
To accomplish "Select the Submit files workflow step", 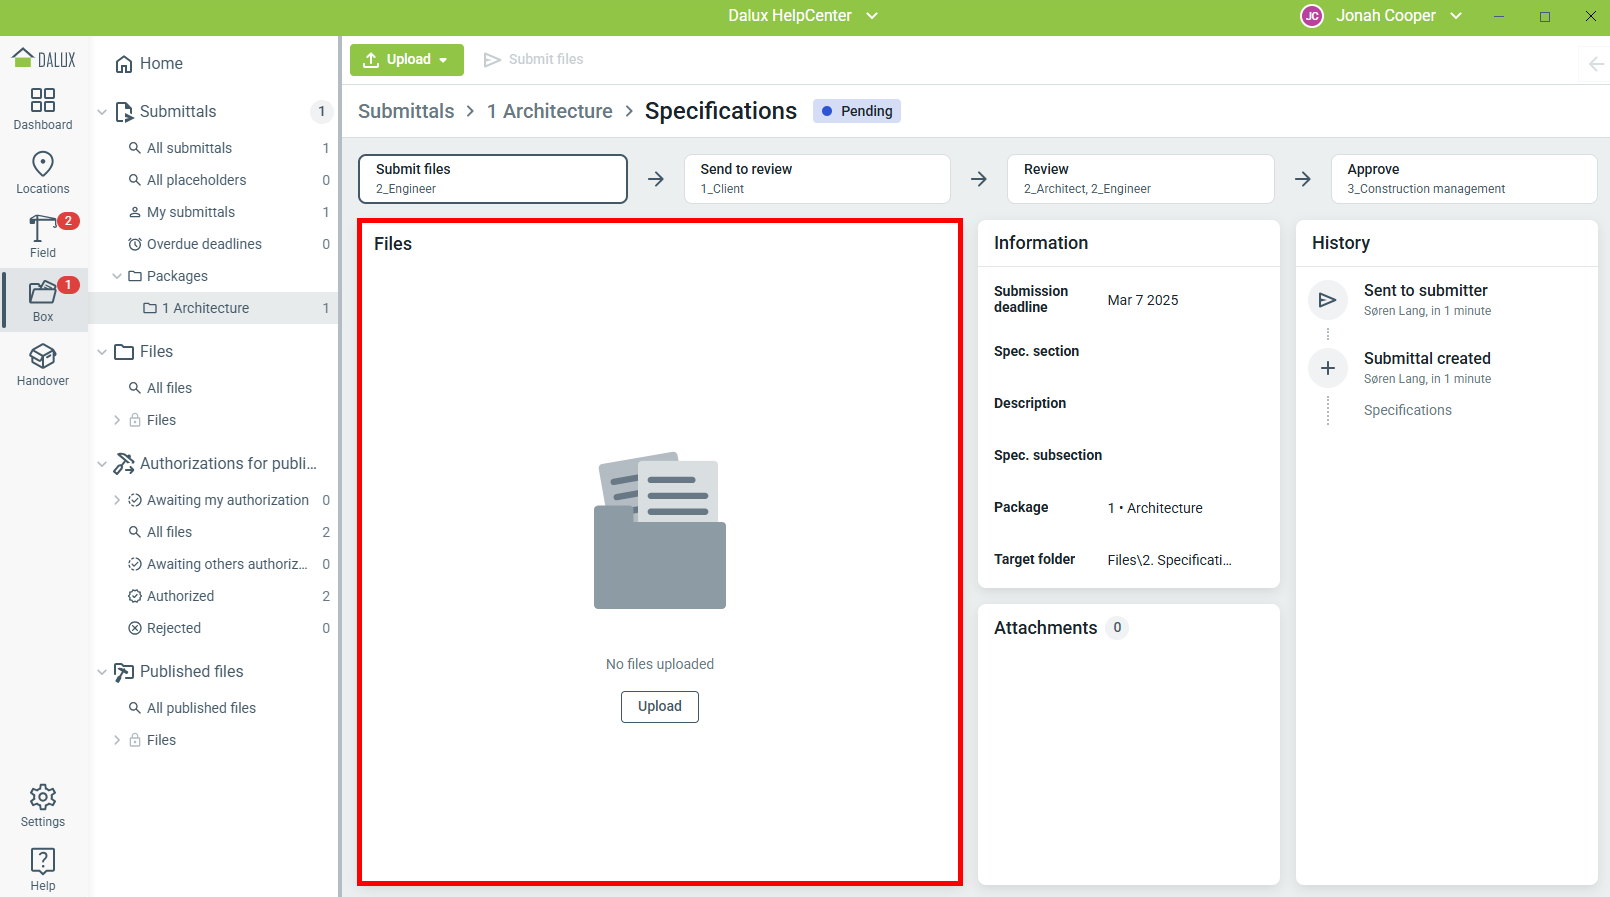I will pos(493,179).
